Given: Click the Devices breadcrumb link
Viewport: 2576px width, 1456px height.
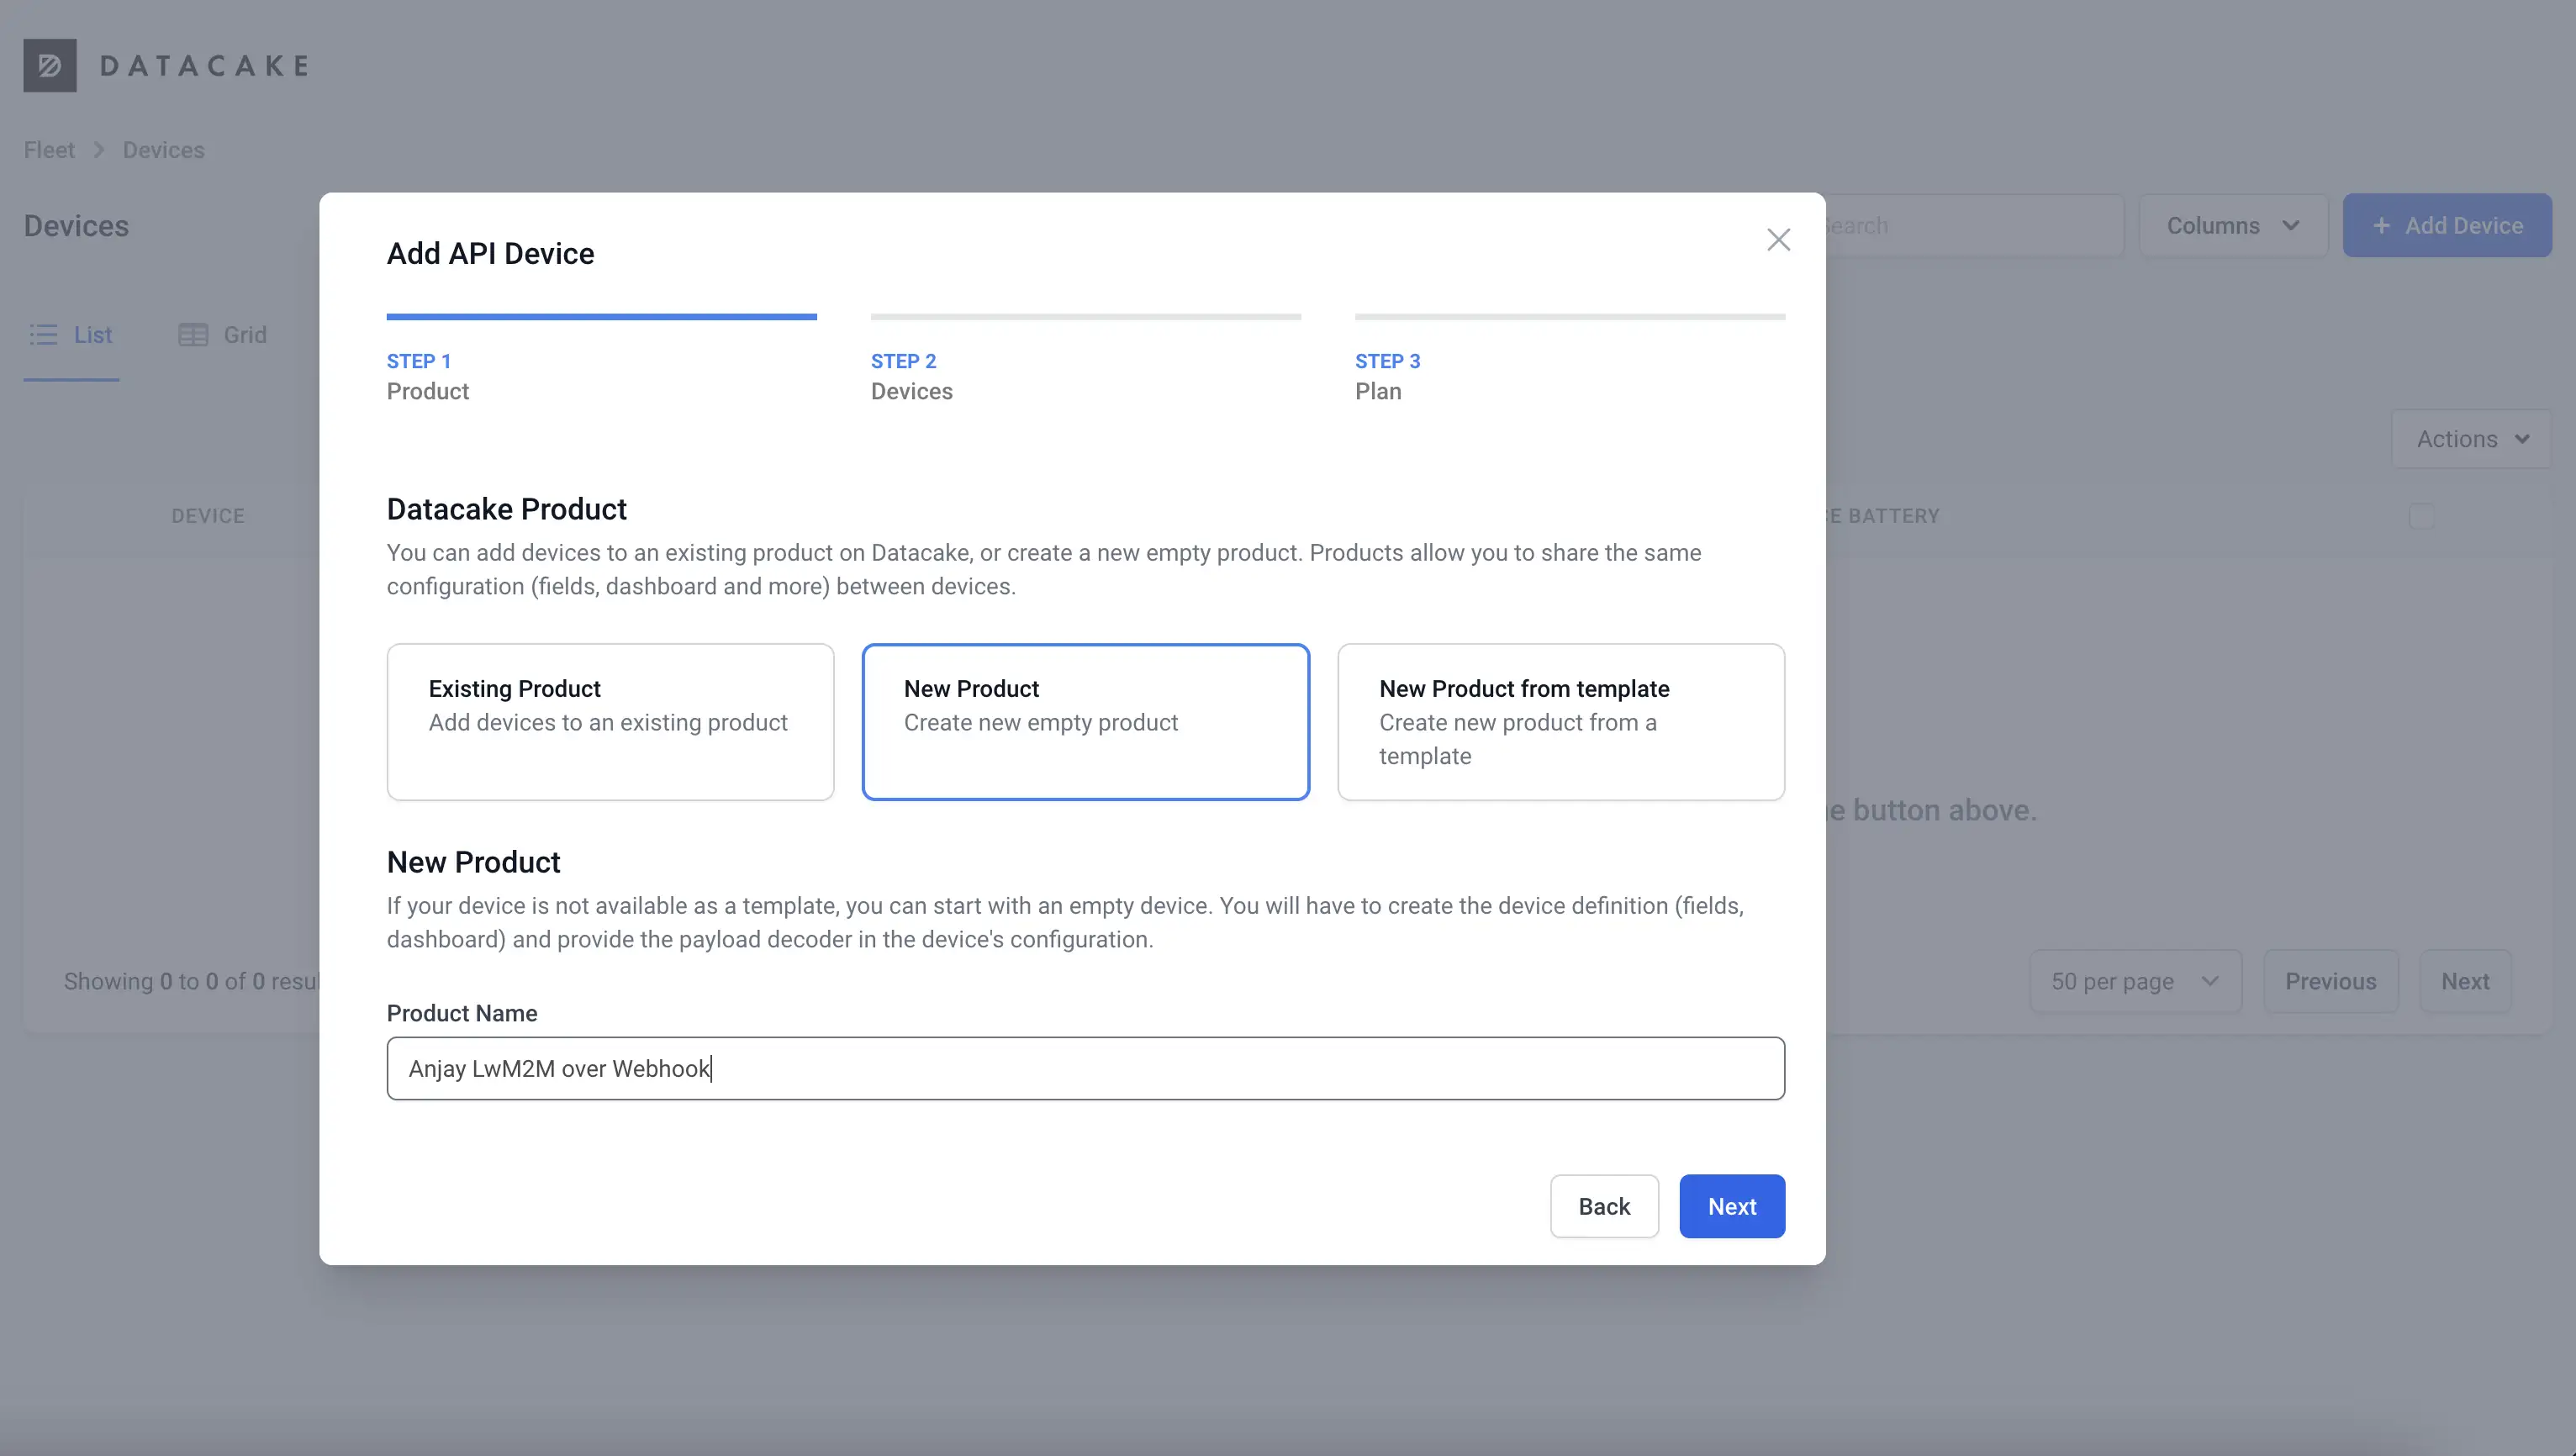Looking at the screenshot, I should (163, 150).
